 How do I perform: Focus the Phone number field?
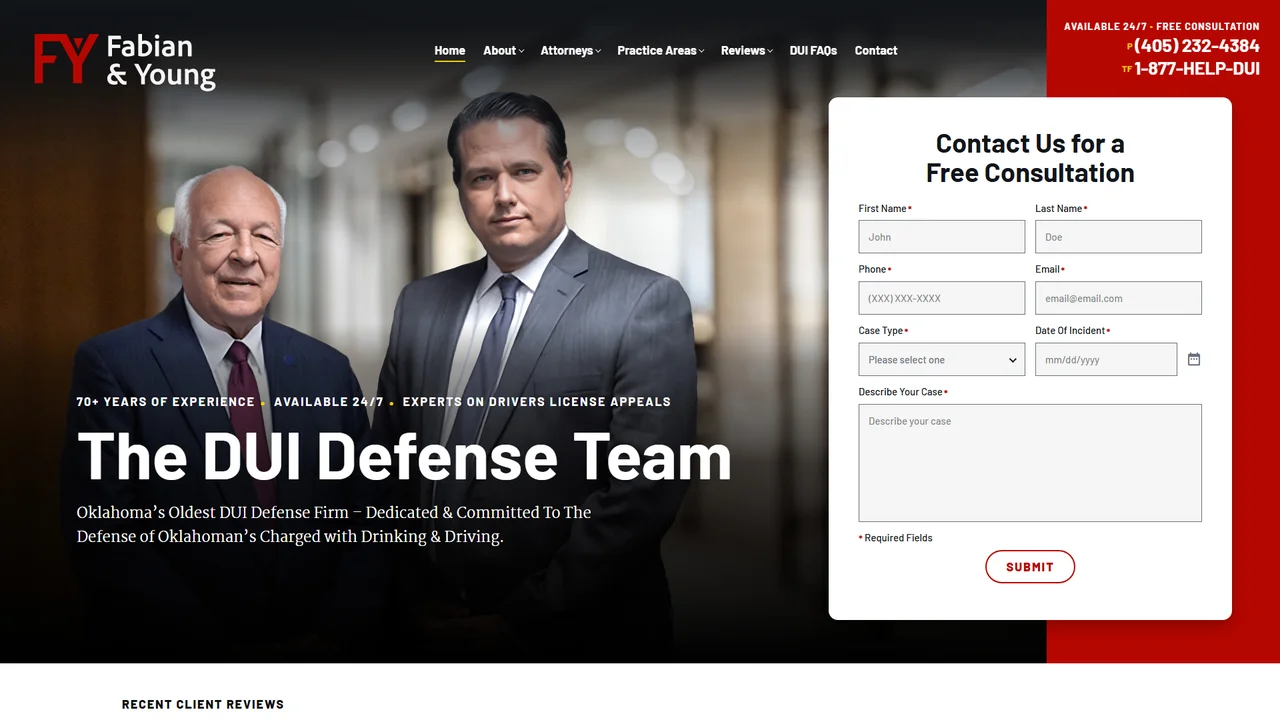(x=942, y=298)
